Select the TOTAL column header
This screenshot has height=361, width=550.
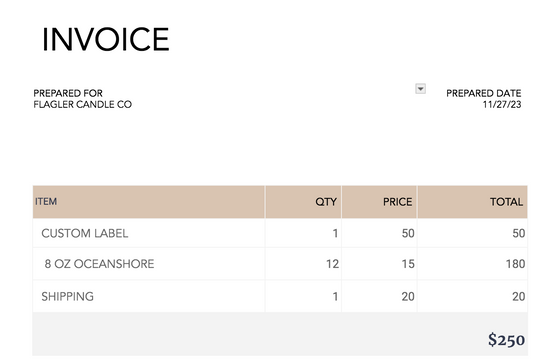coord(472,202)
